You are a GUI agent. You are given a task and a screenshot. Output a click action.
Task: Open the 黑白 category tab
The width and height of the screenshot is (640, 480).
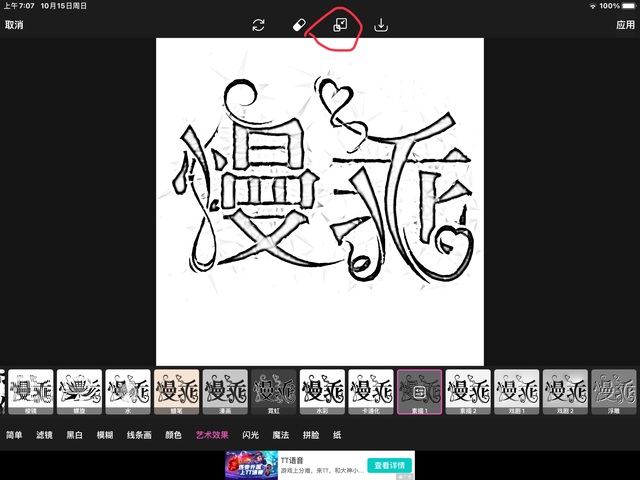75,435
